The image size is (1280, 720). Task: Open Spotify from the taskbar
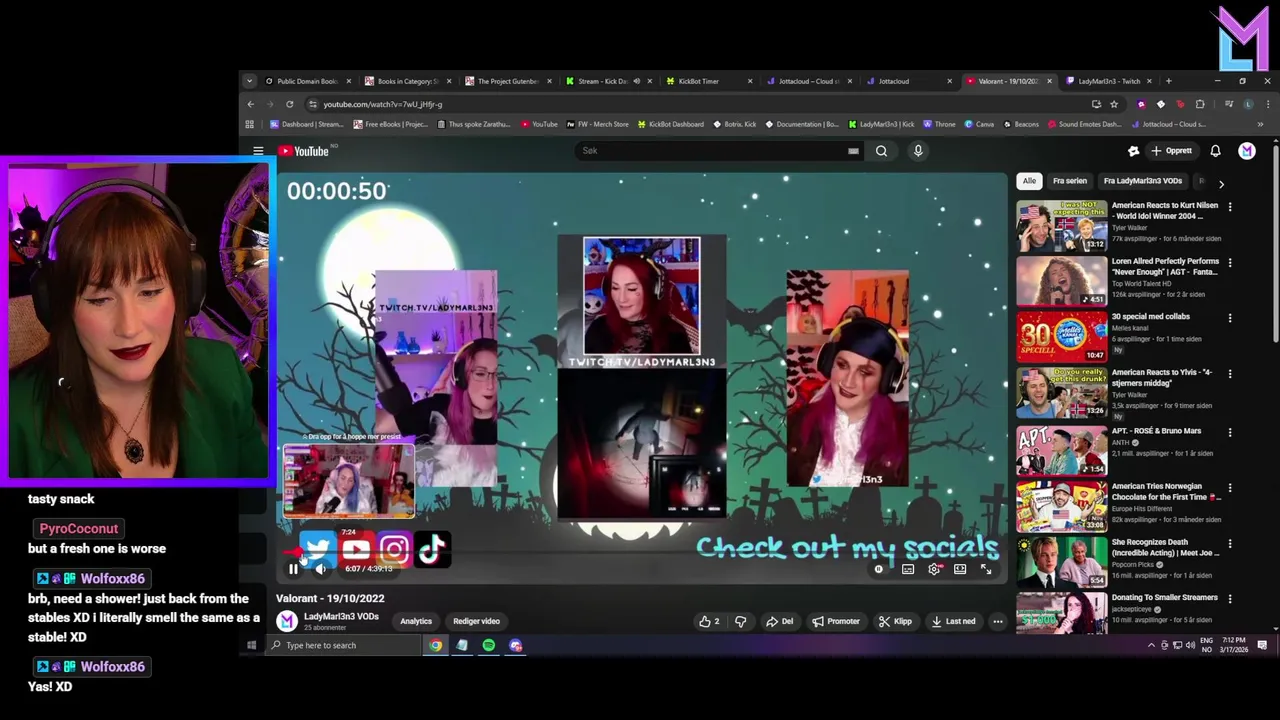pos(489,645)
